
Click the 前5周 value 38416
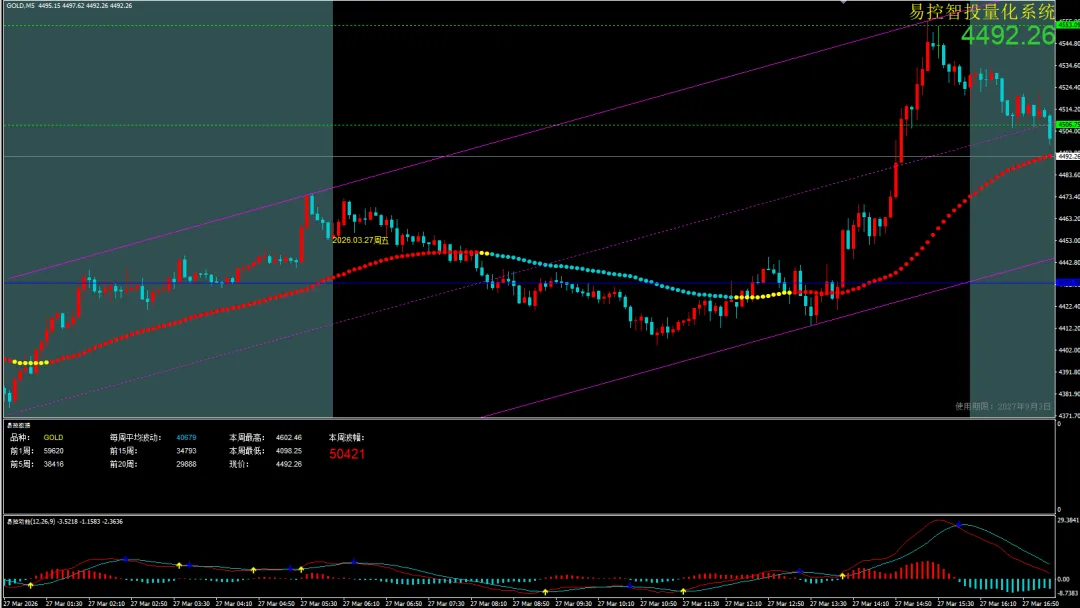[53, 464]
